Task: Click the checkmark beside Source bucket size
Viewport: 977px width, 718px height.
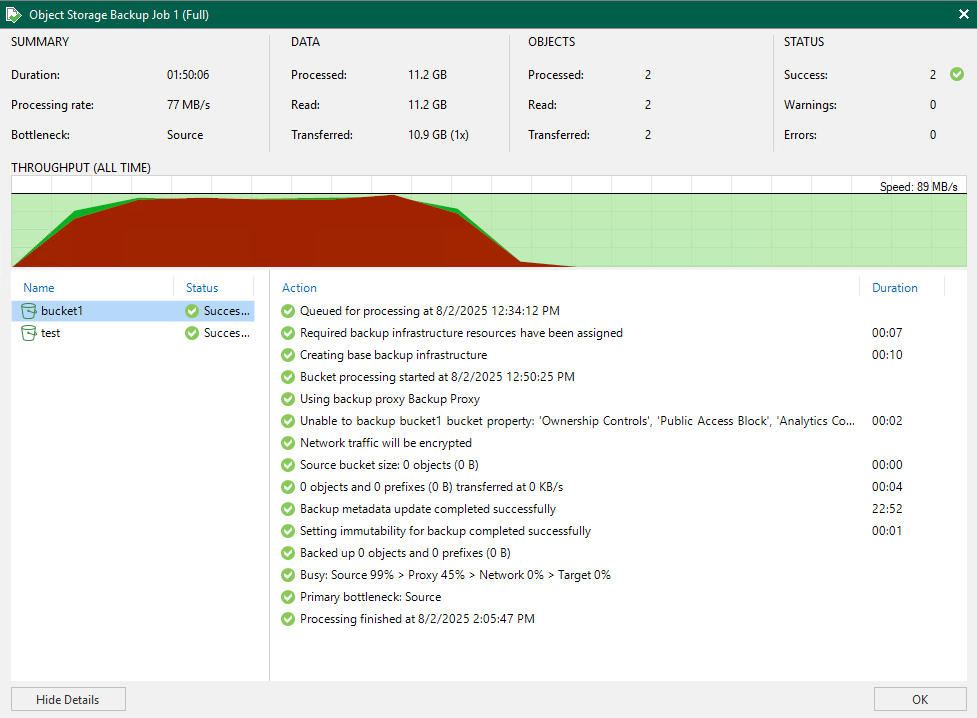Action: click(x=288, y=465)
